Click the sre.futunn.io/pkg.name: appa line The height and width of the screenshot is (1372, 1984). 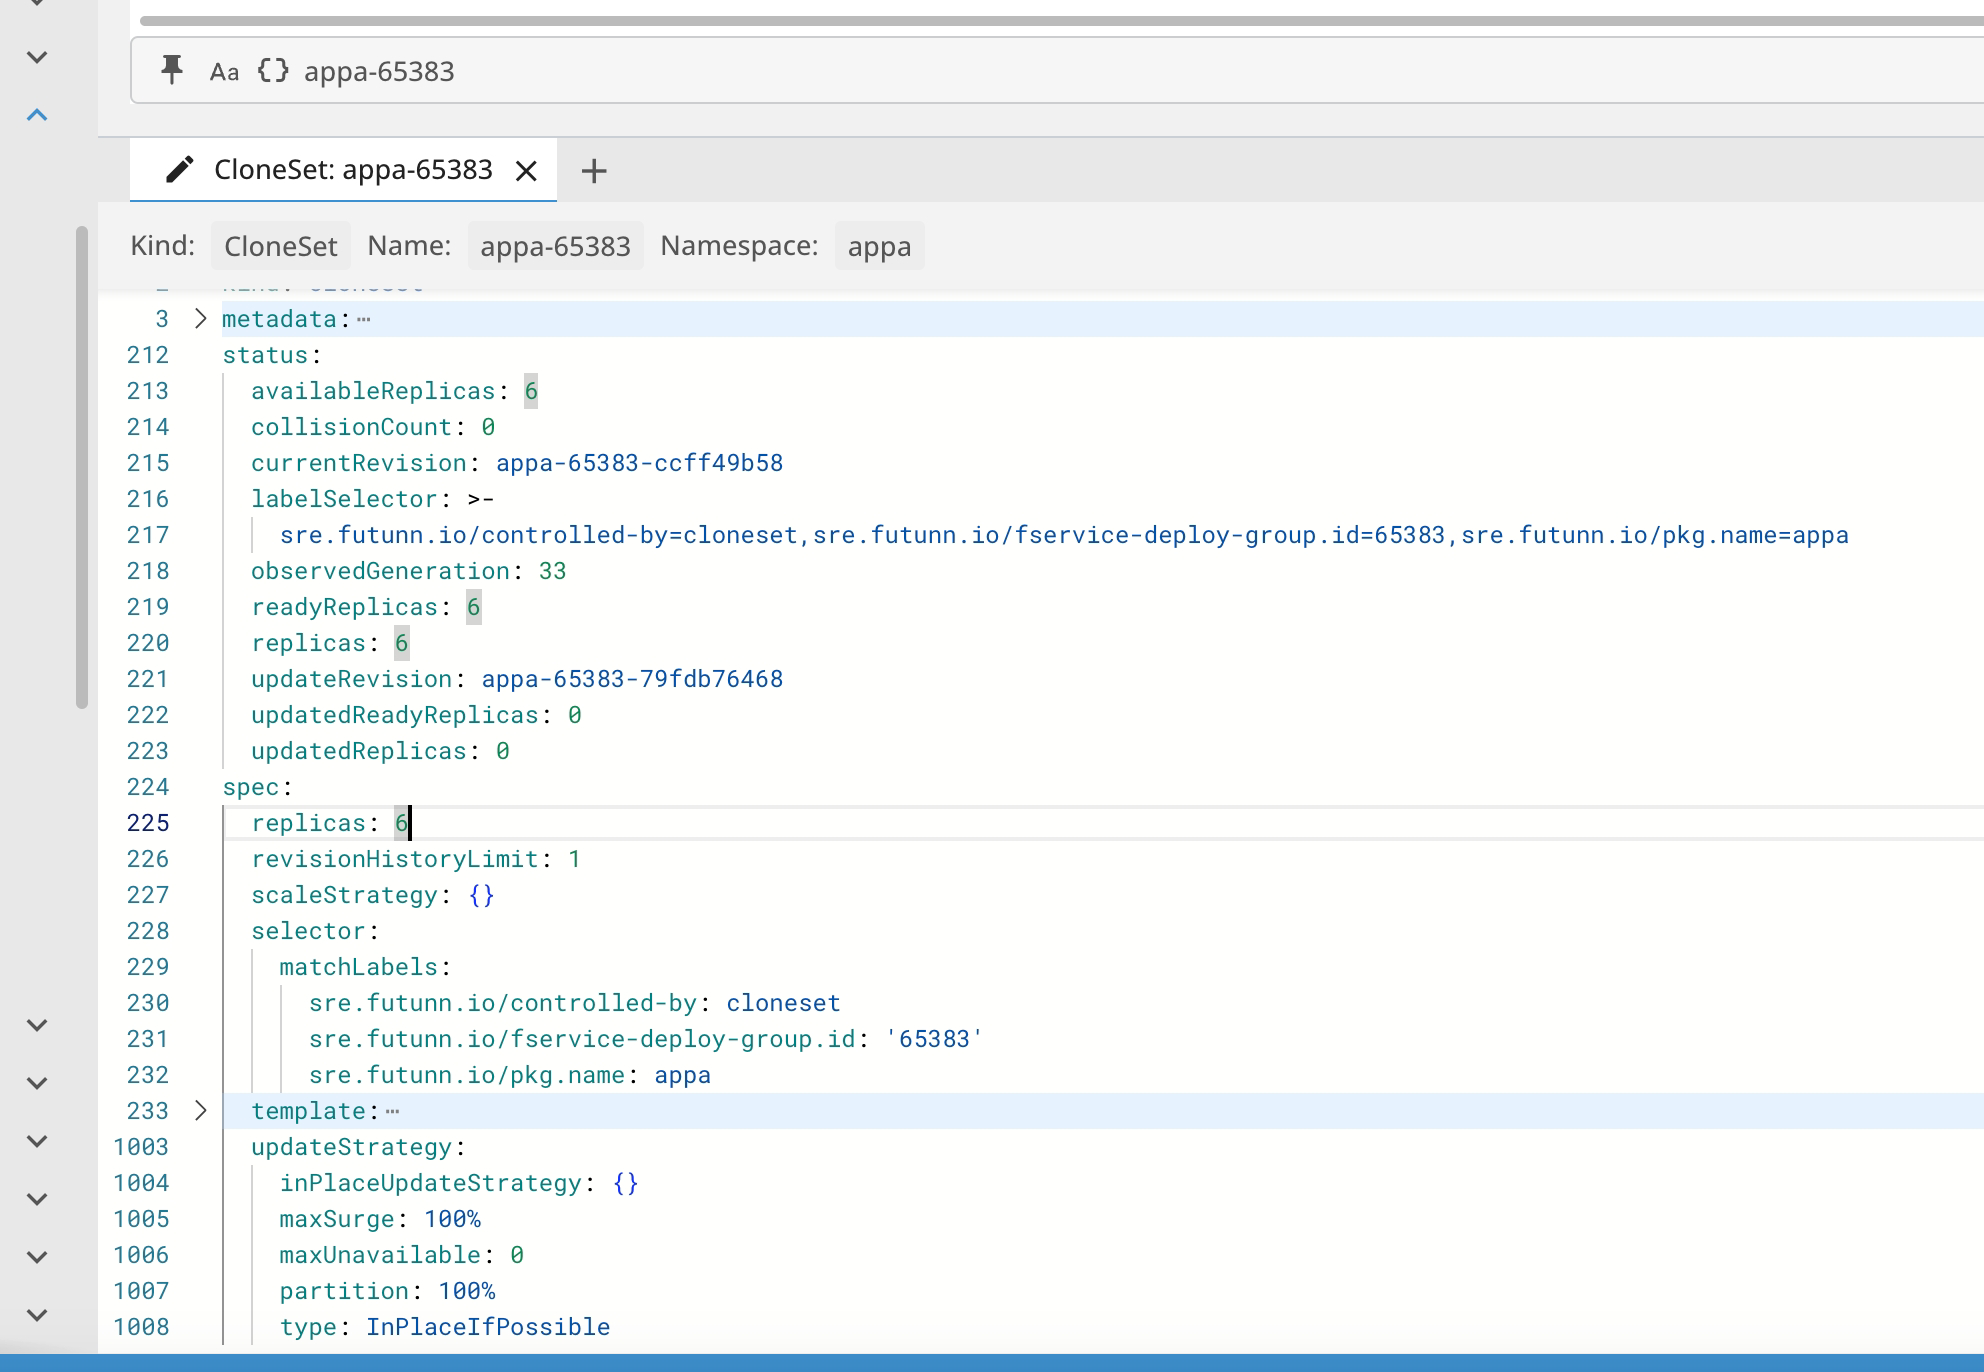pyautogui.click(x=510, y=1075)
